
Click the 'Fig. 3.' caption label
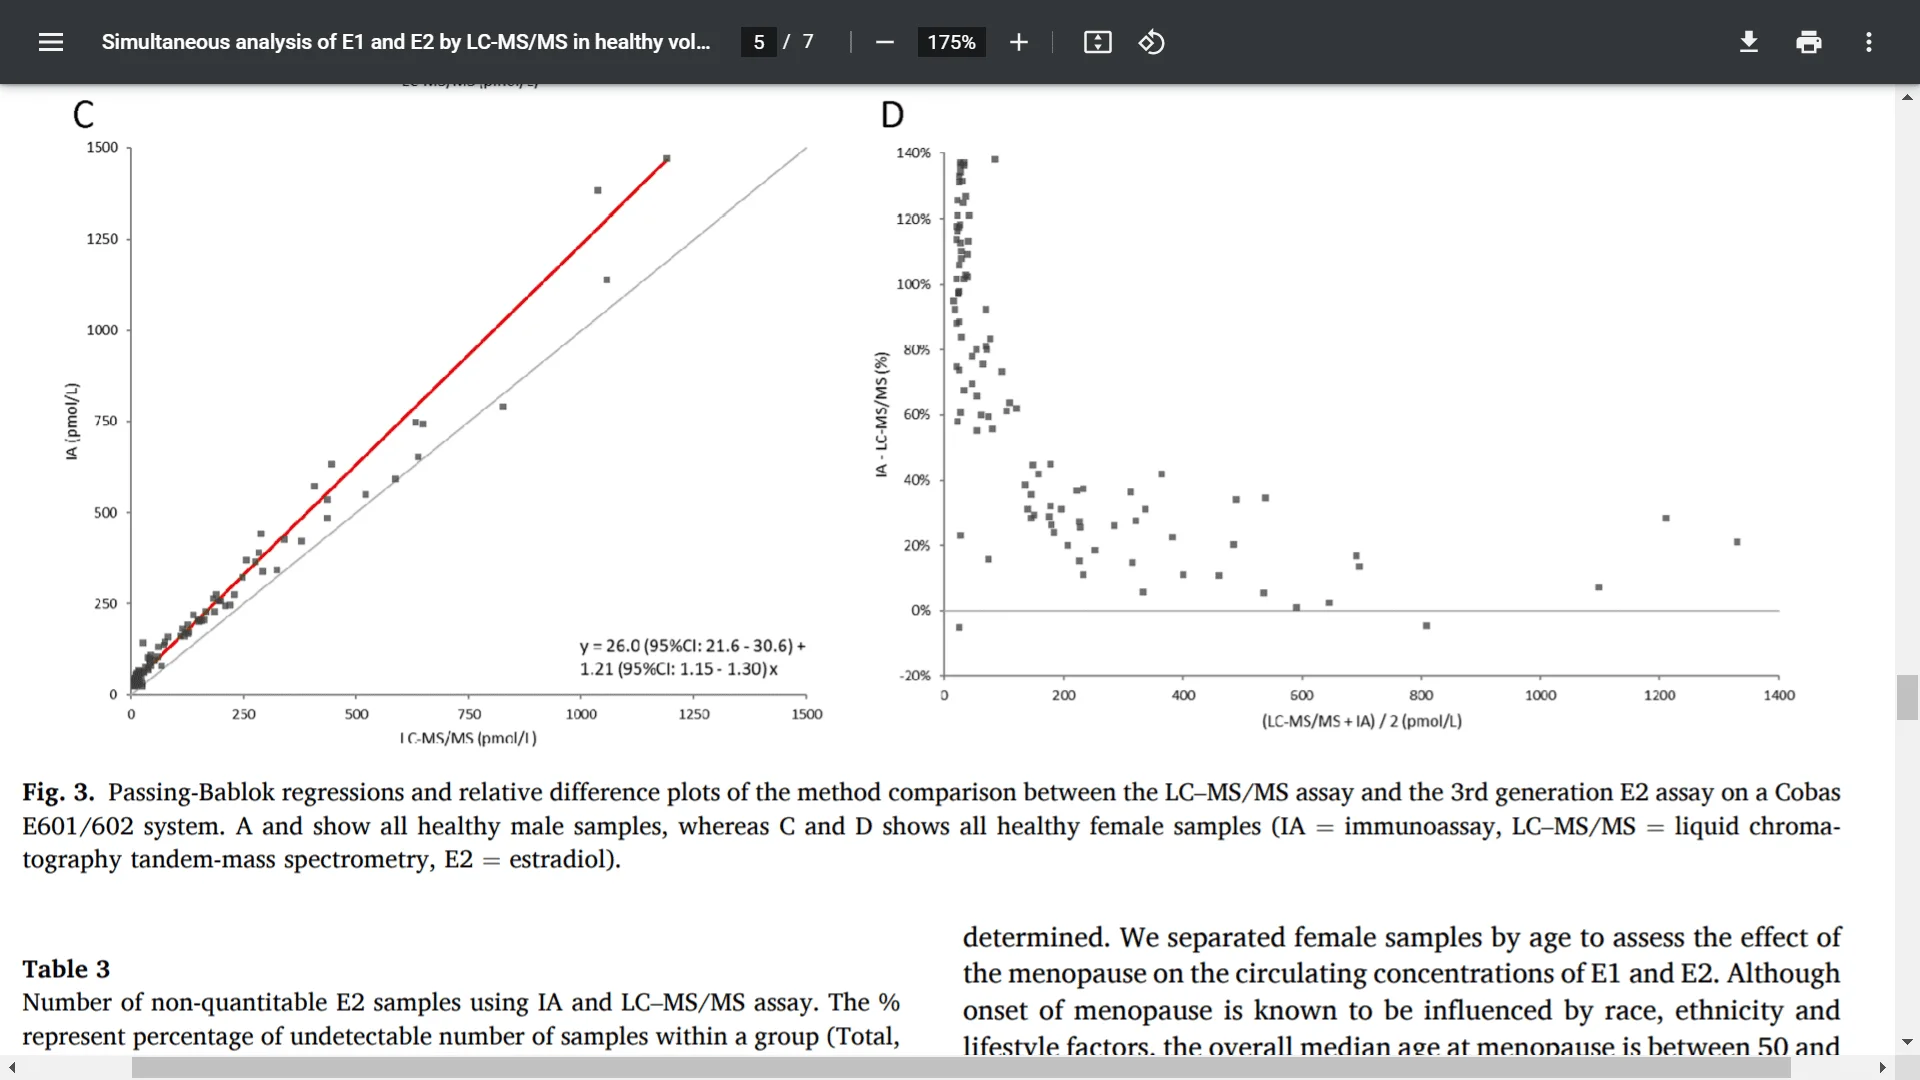58,792
